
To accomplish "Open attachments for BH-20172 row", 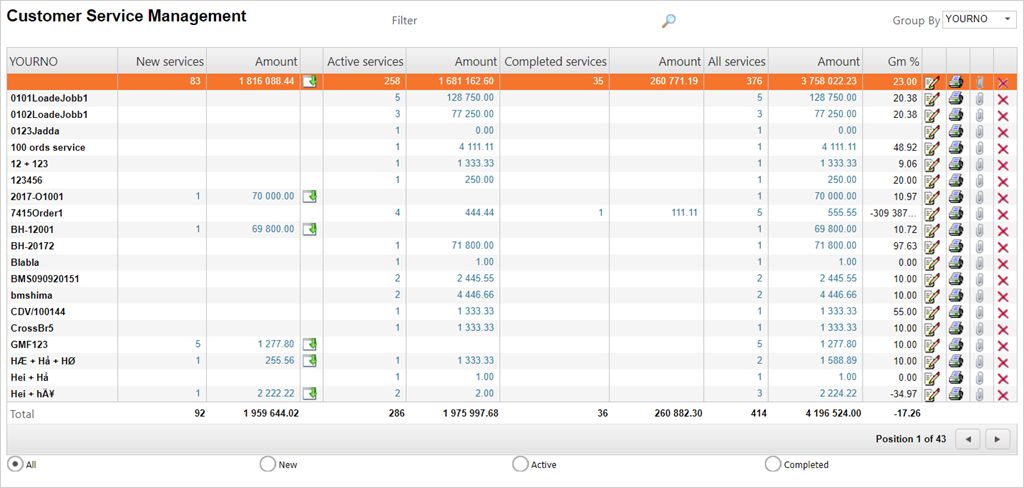I will 980,246.
